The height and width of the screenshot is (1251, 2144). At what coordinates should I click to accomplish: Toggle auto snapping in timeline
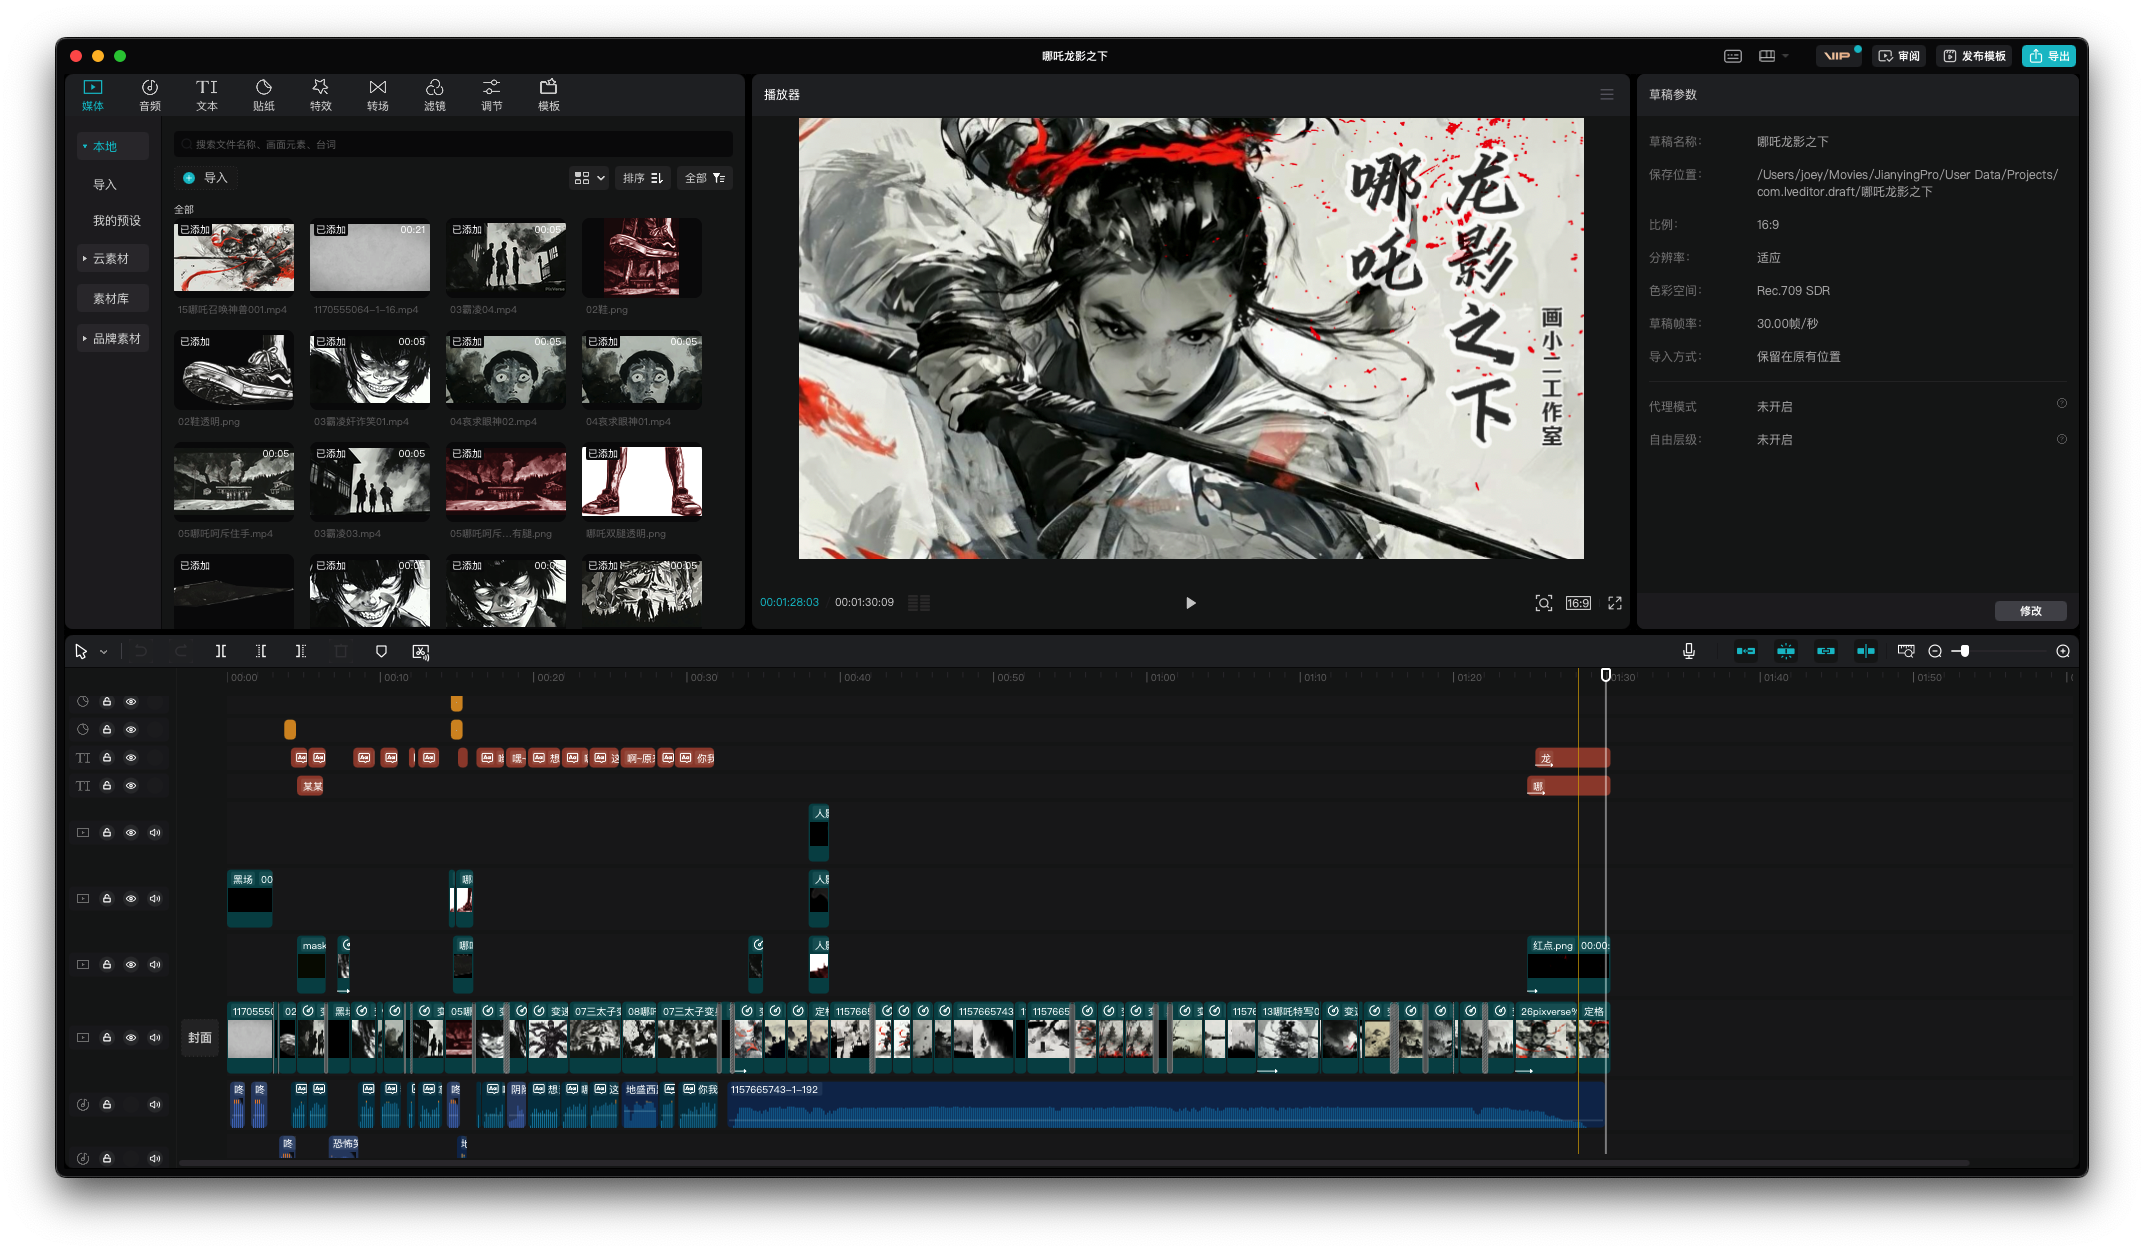coord(1786,651)
